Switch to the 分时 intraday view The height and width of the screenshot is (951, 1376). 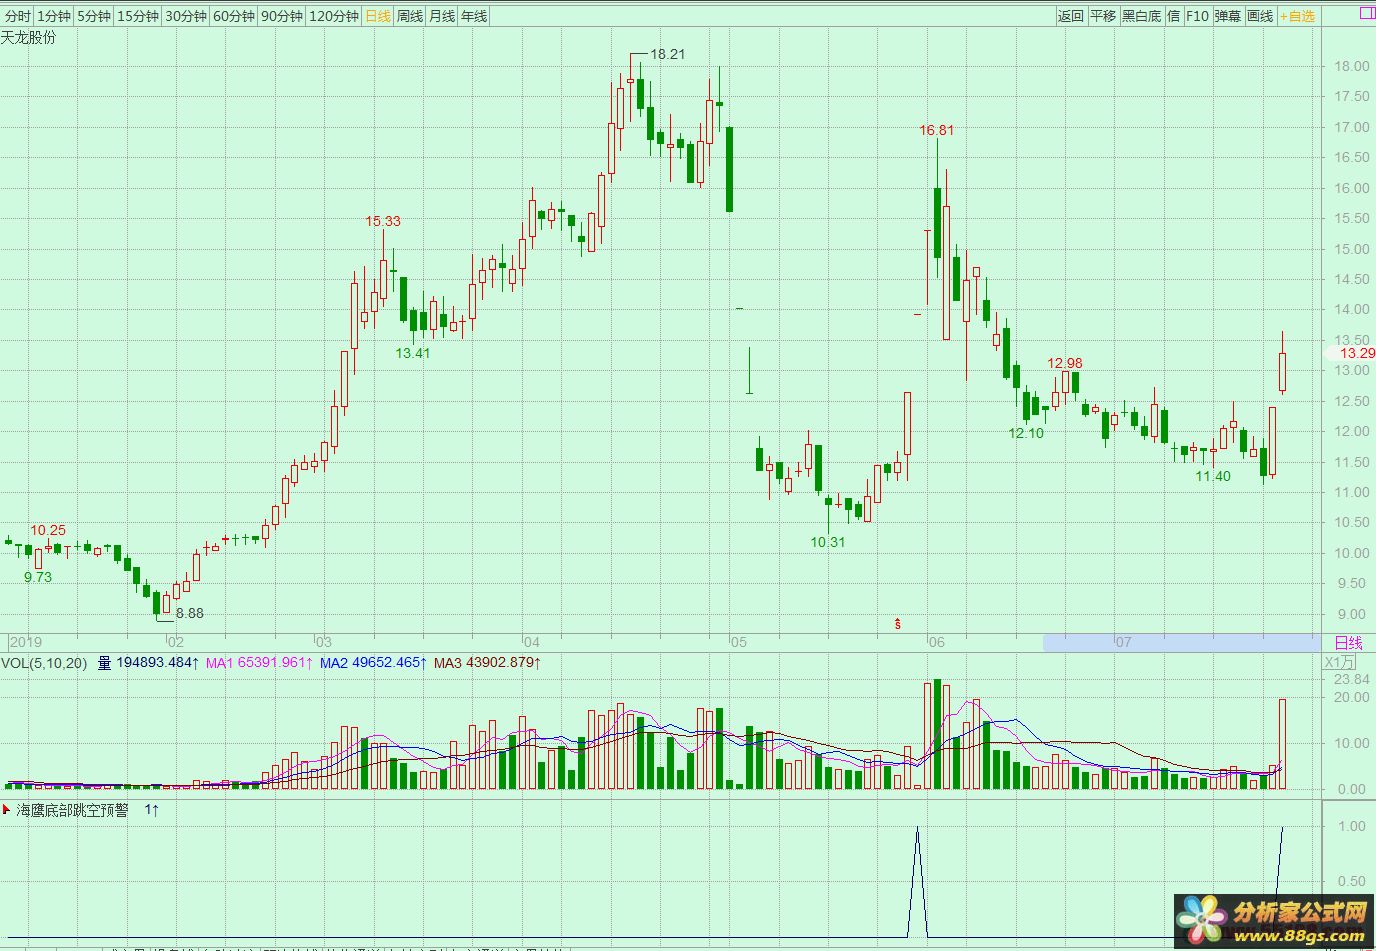tap(17, 16)
